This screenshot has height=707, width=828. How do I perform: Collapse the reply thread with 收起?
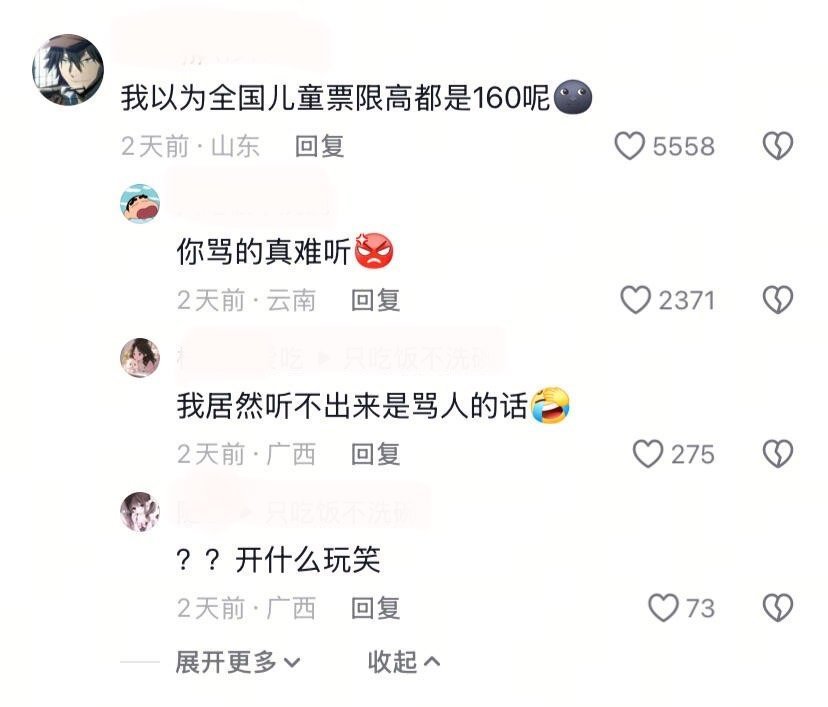[403, 662]
